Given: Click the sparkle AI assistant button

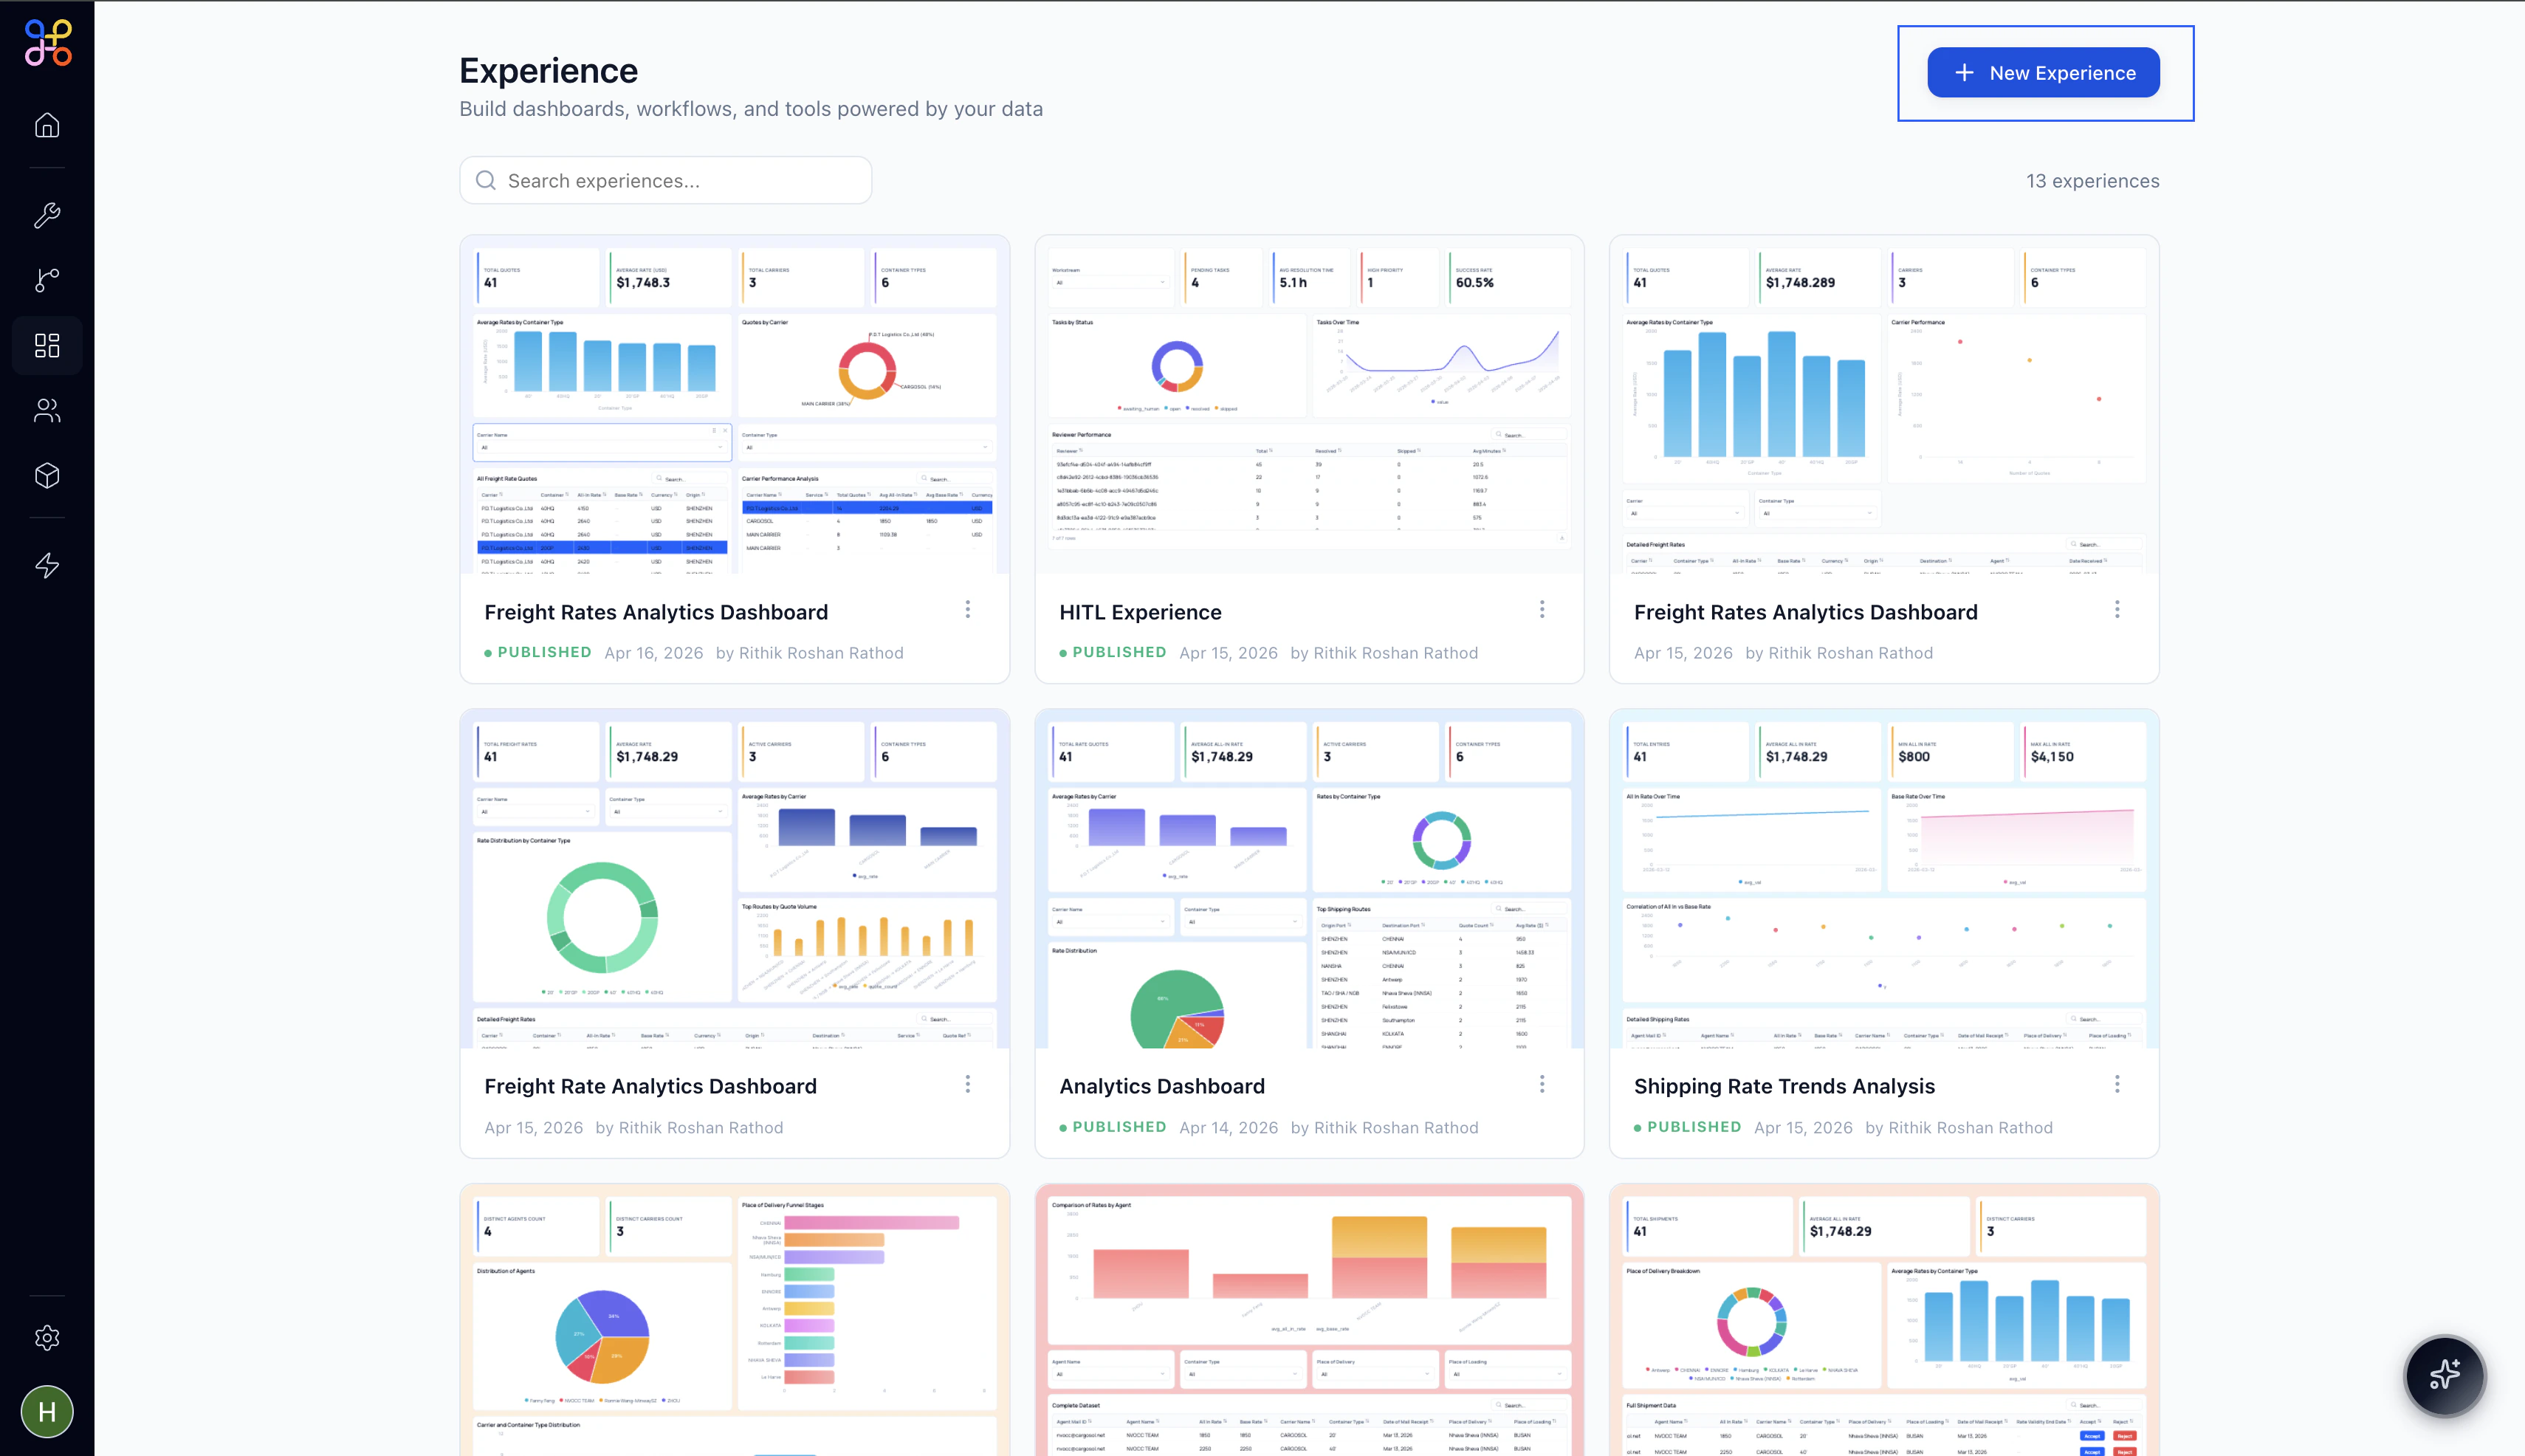Looking at the screenshot, I should [2444, 1376].
